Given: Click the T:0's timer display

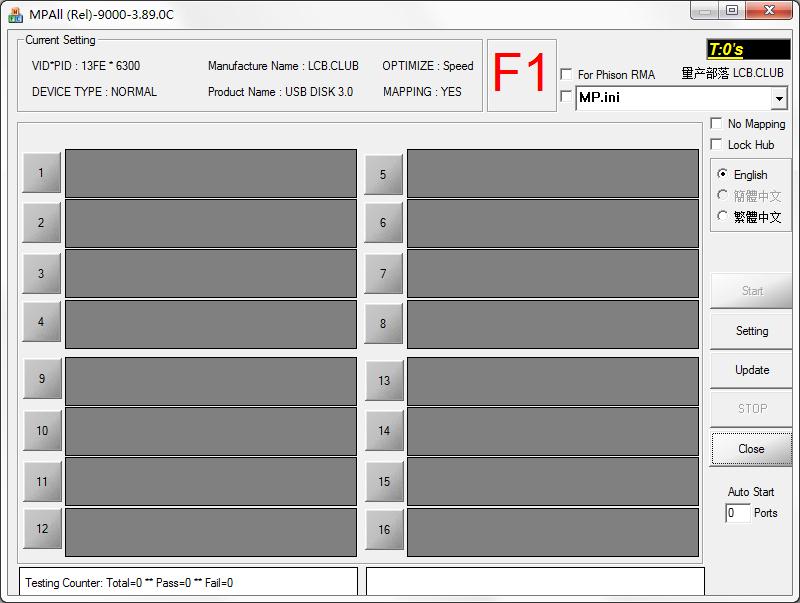Looking at the screenshot, I should tap(748, 49).
